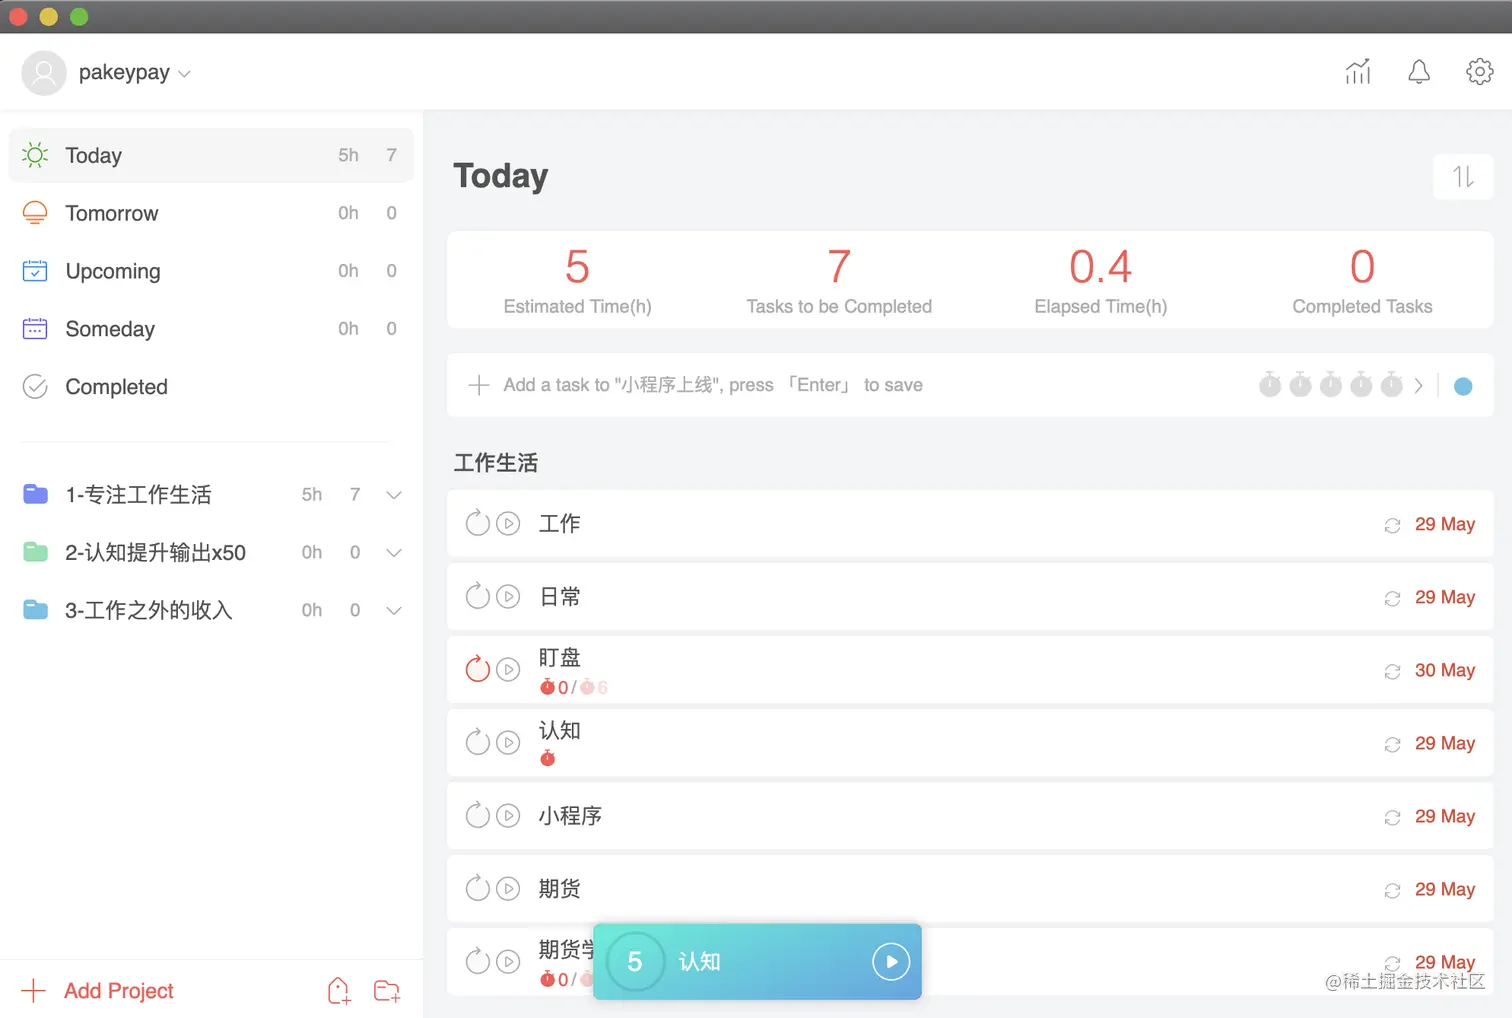Open notifications bell icon
Image resolution: width=1512 pixels, height=1018 pixels.
click(1419, 72)
